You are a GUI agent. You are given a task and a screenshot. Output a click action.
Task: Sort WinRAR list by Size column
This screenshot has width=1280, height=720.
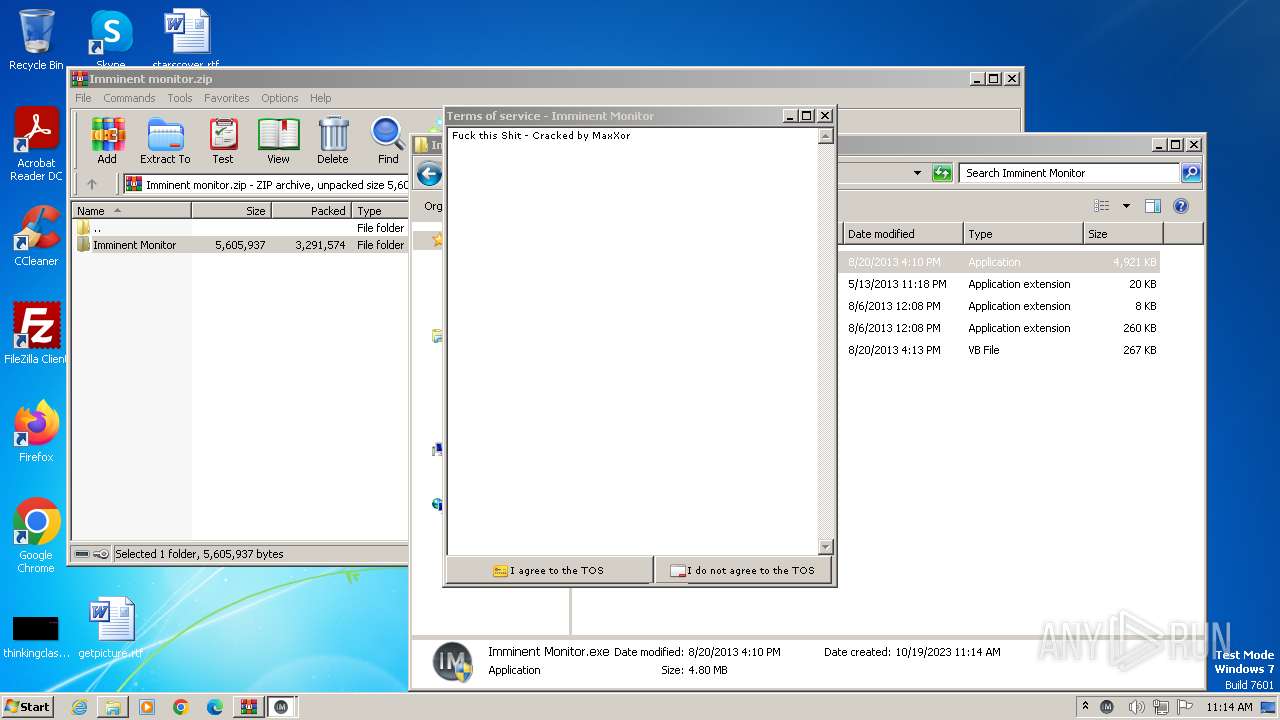tap(231, 211)
